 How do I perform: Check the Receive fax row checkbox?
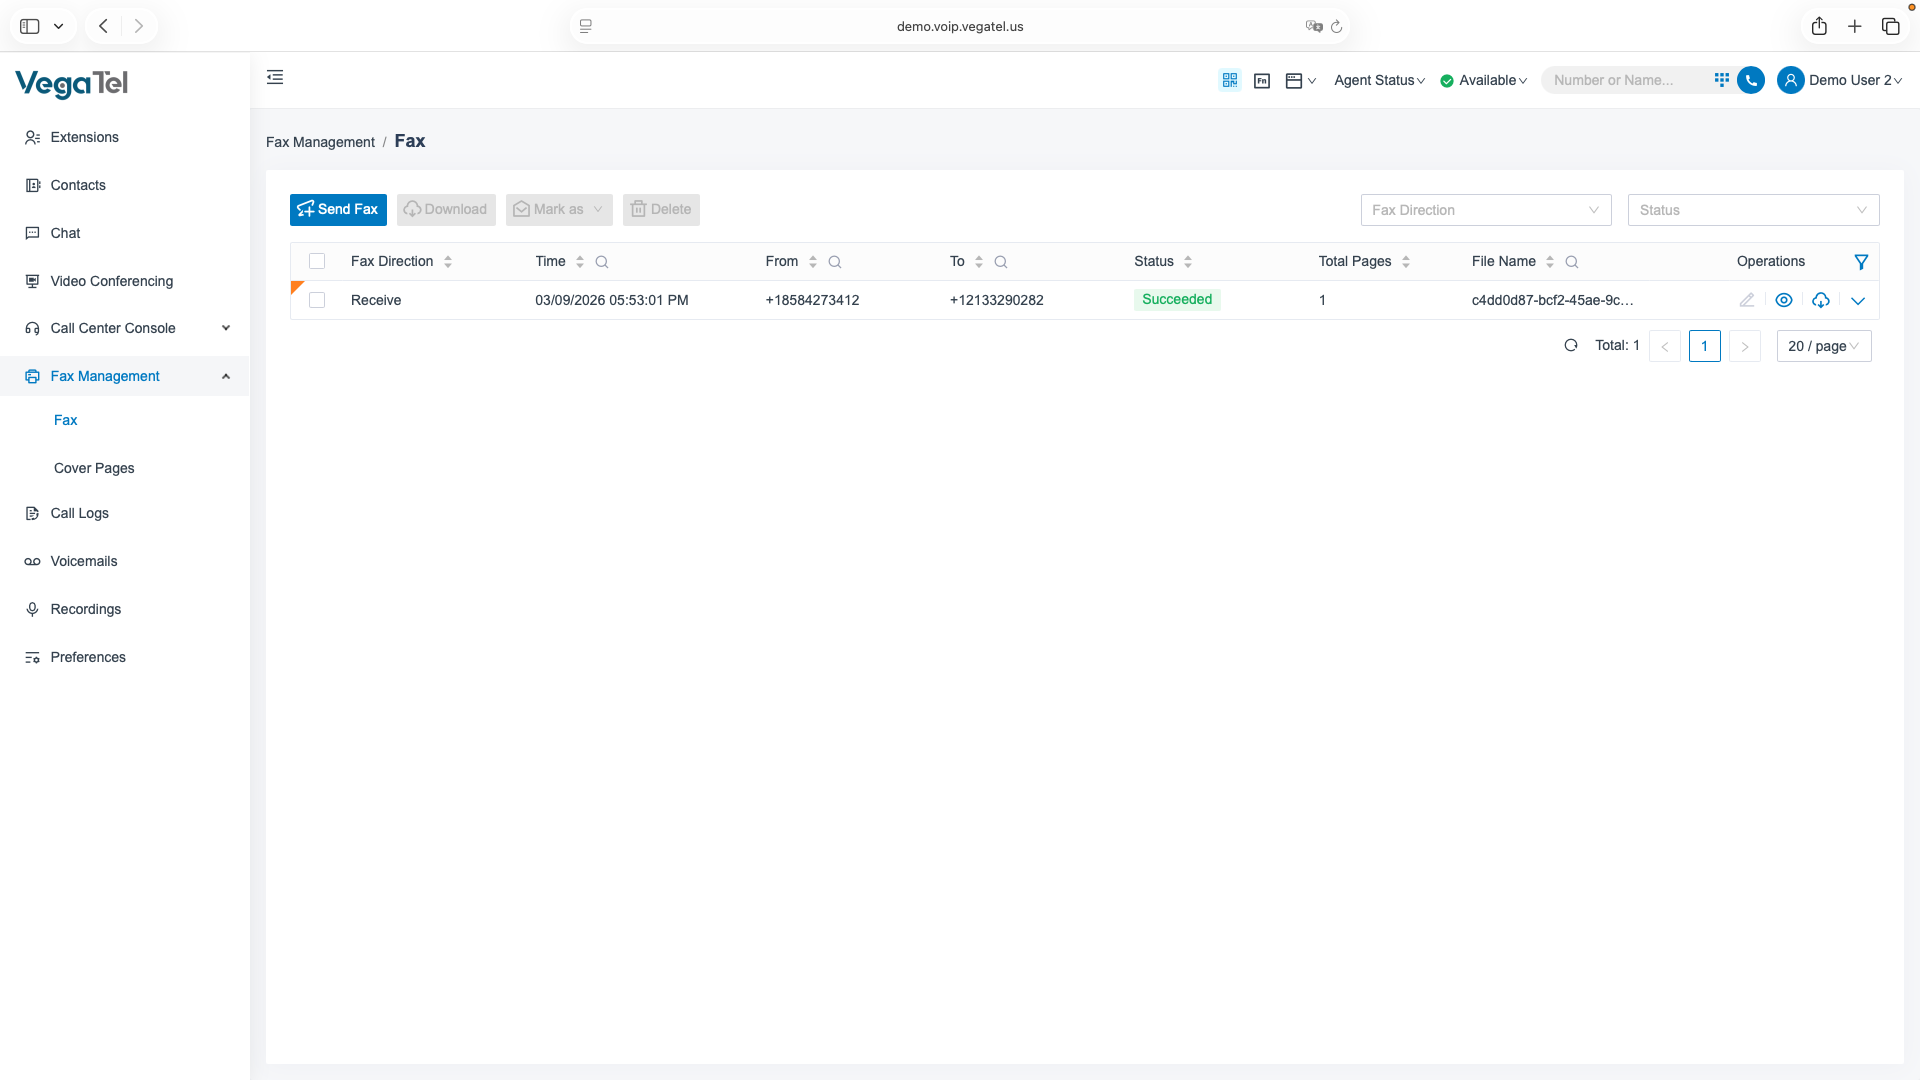[x=317, y=300]
